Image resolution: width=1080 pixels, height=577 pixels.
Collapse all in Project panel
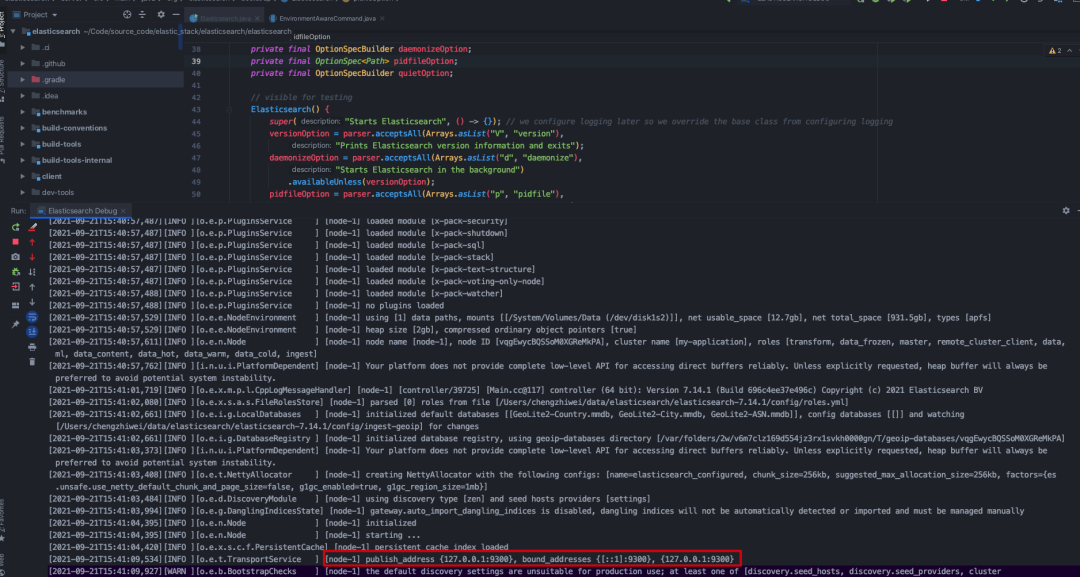click(x=144, y=14)
